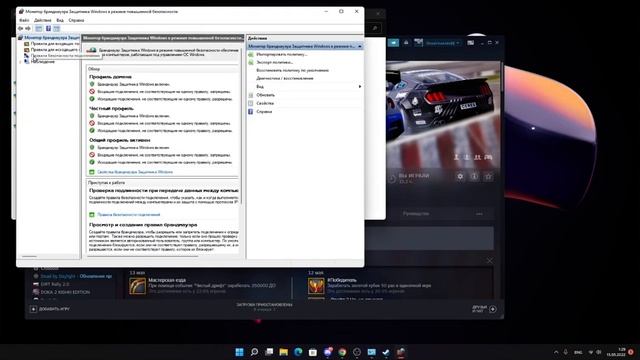Screen dimensions: 640x360
Task: Open Правила безопасности подключений link in overview
Action: click(129, 214)
